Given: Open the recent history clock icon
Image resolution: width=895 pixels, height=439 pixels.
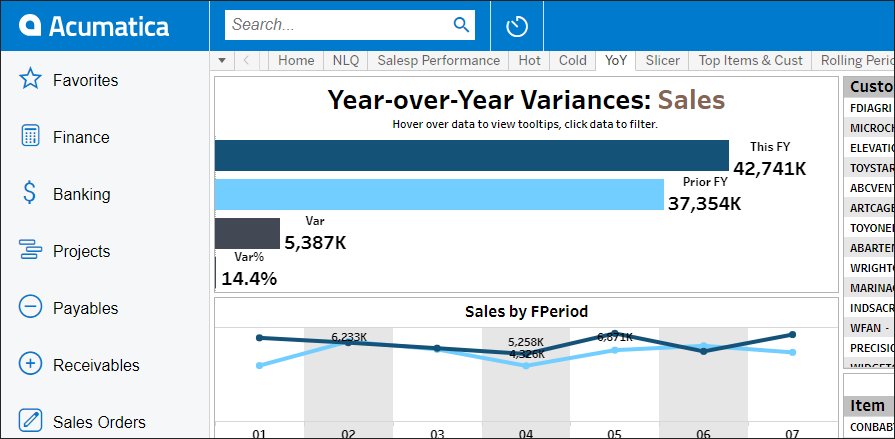Looking at the screenshot, I should (x=516, y=26).
